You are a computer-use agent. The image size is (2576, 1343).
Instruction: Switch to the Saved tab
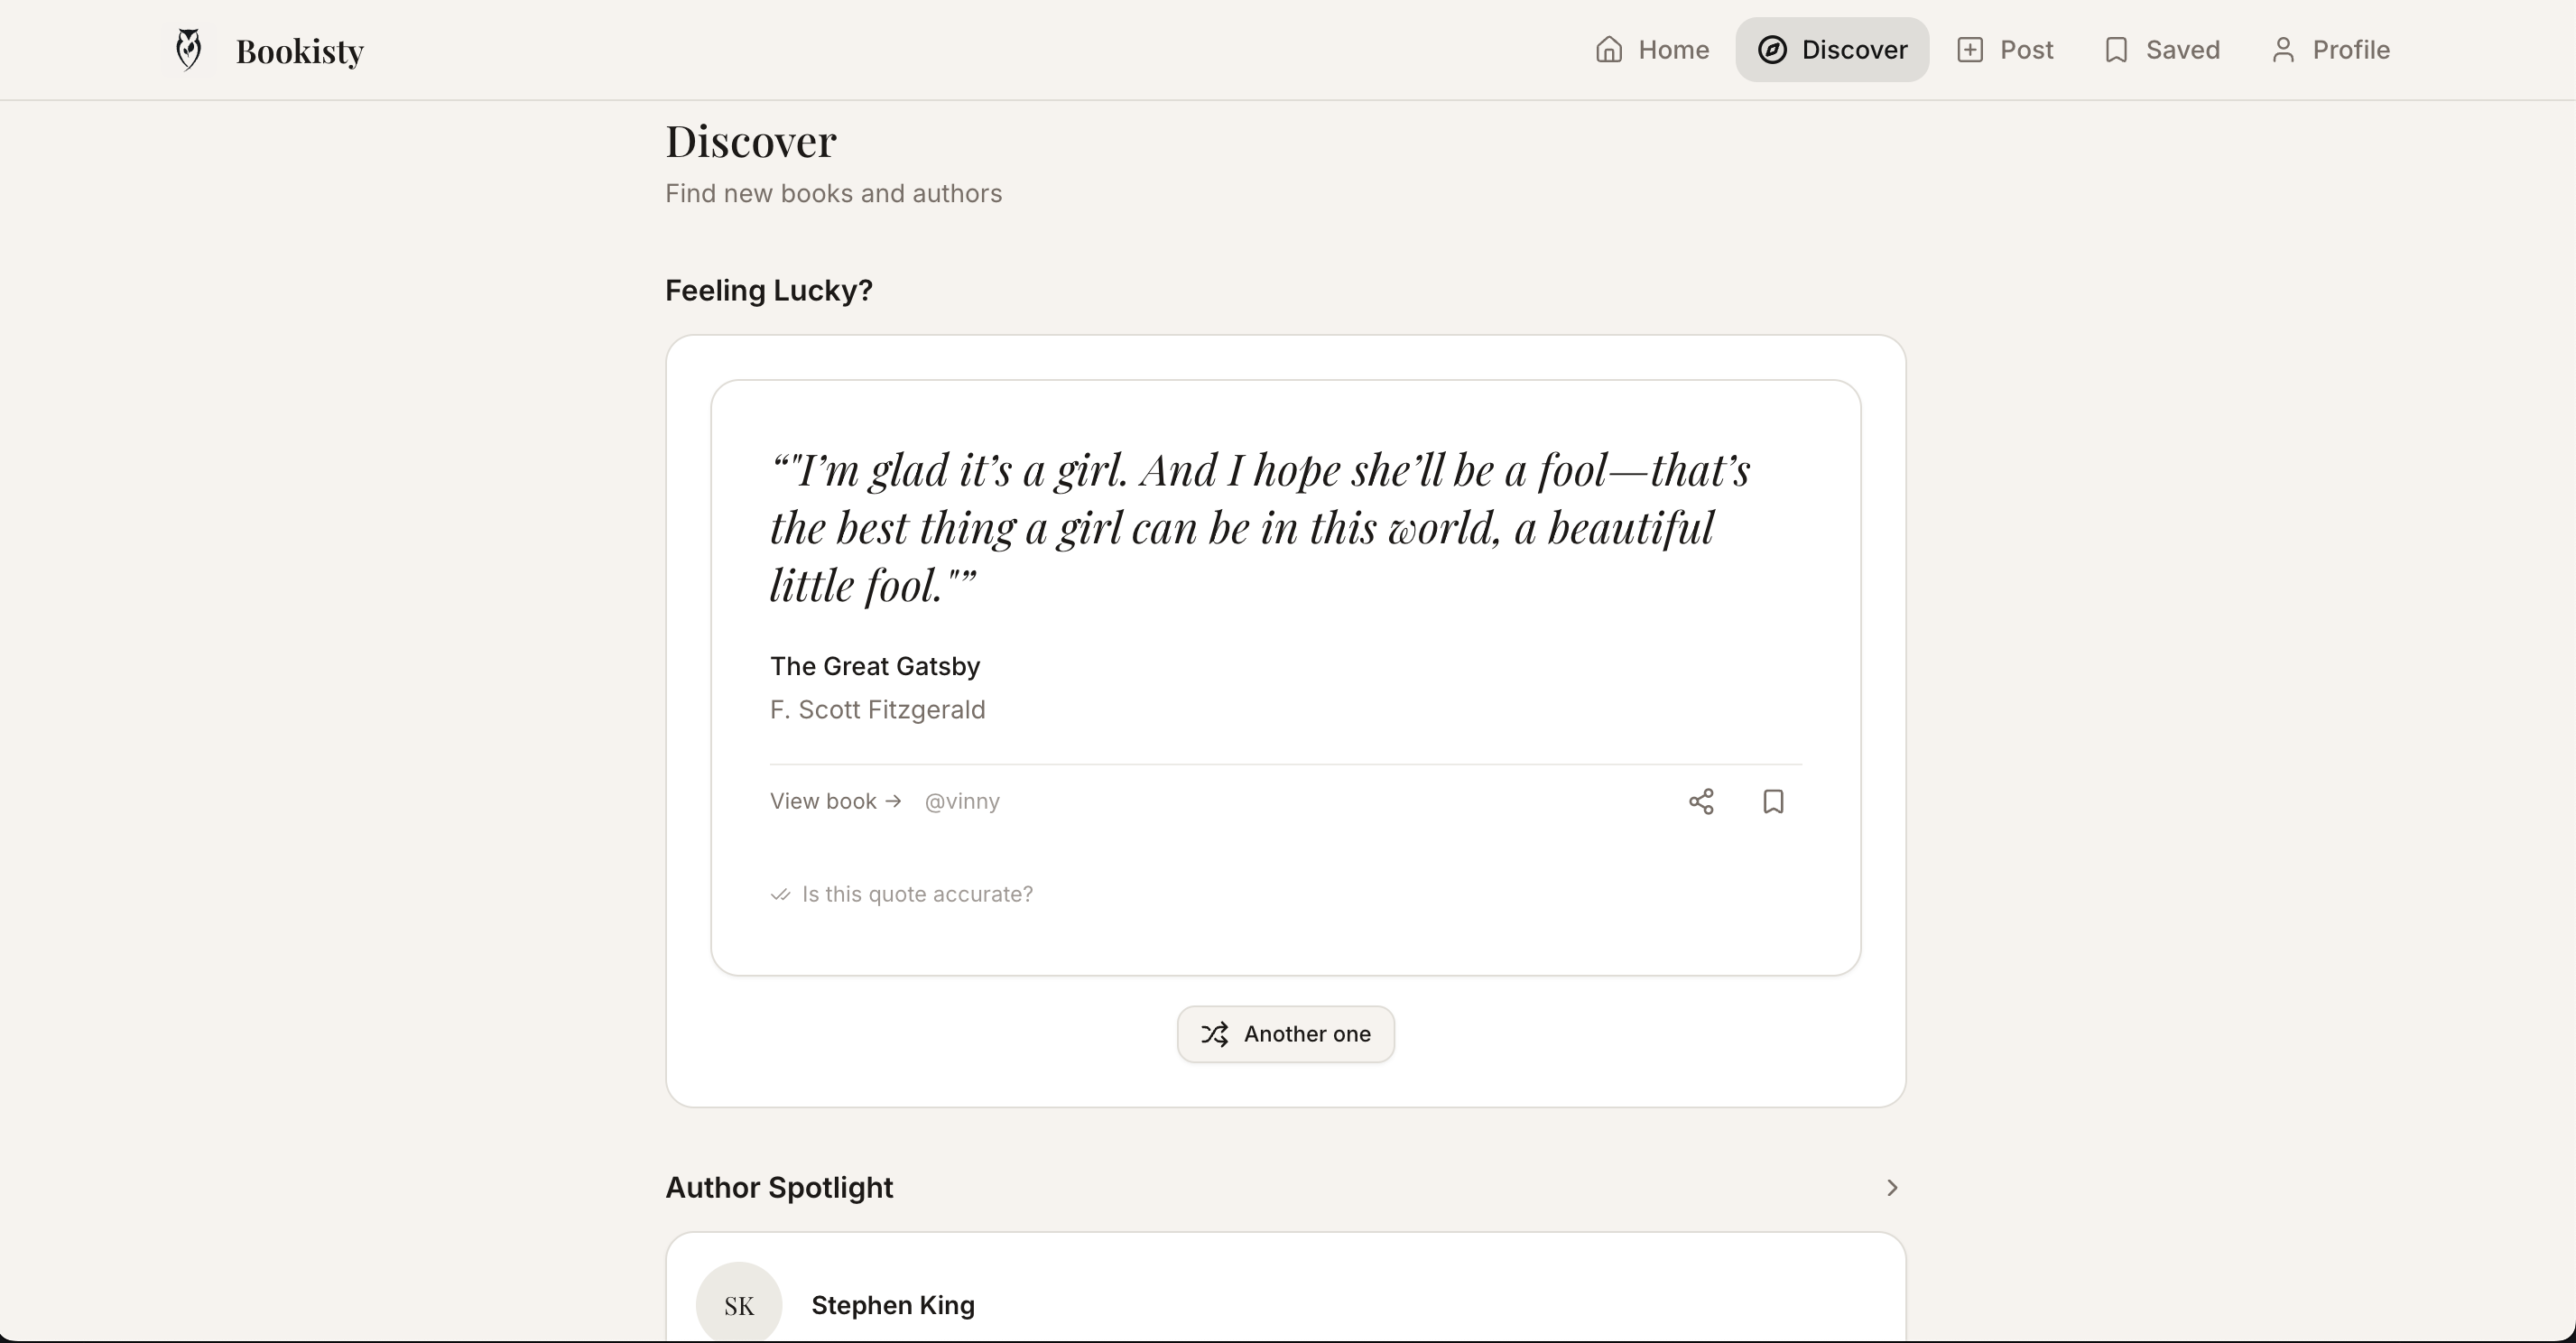pyautogui.click(x=2160, y=49)
